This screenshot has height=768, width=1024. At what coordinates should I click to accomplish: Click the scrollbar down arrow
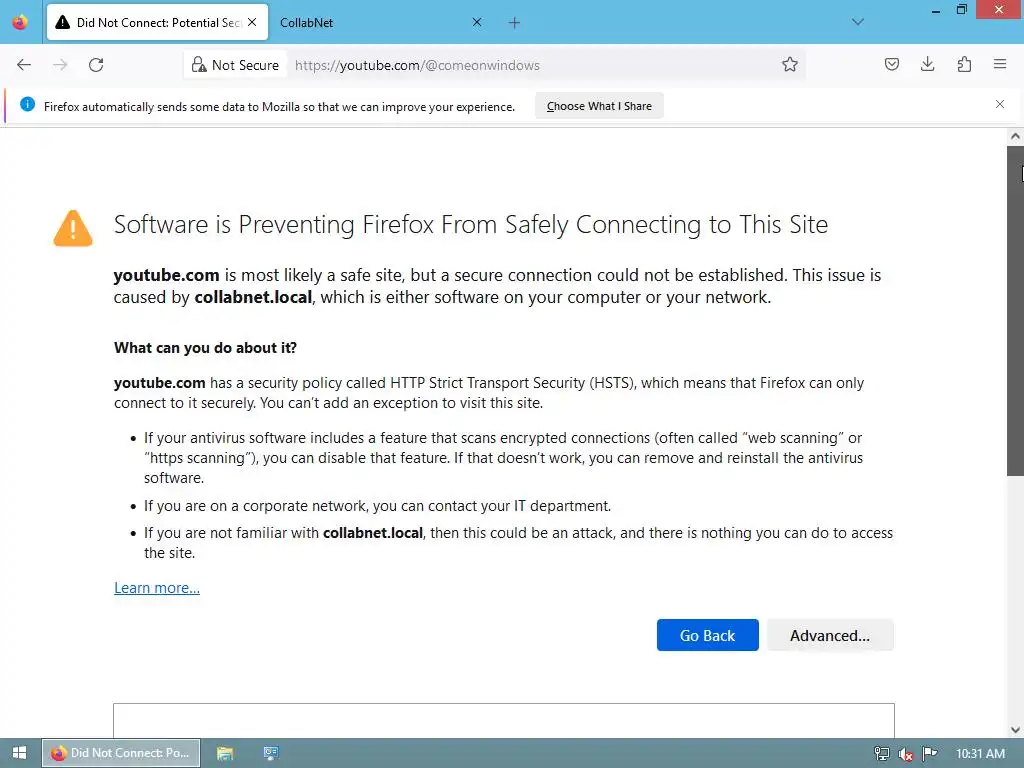pos(1015,730)
